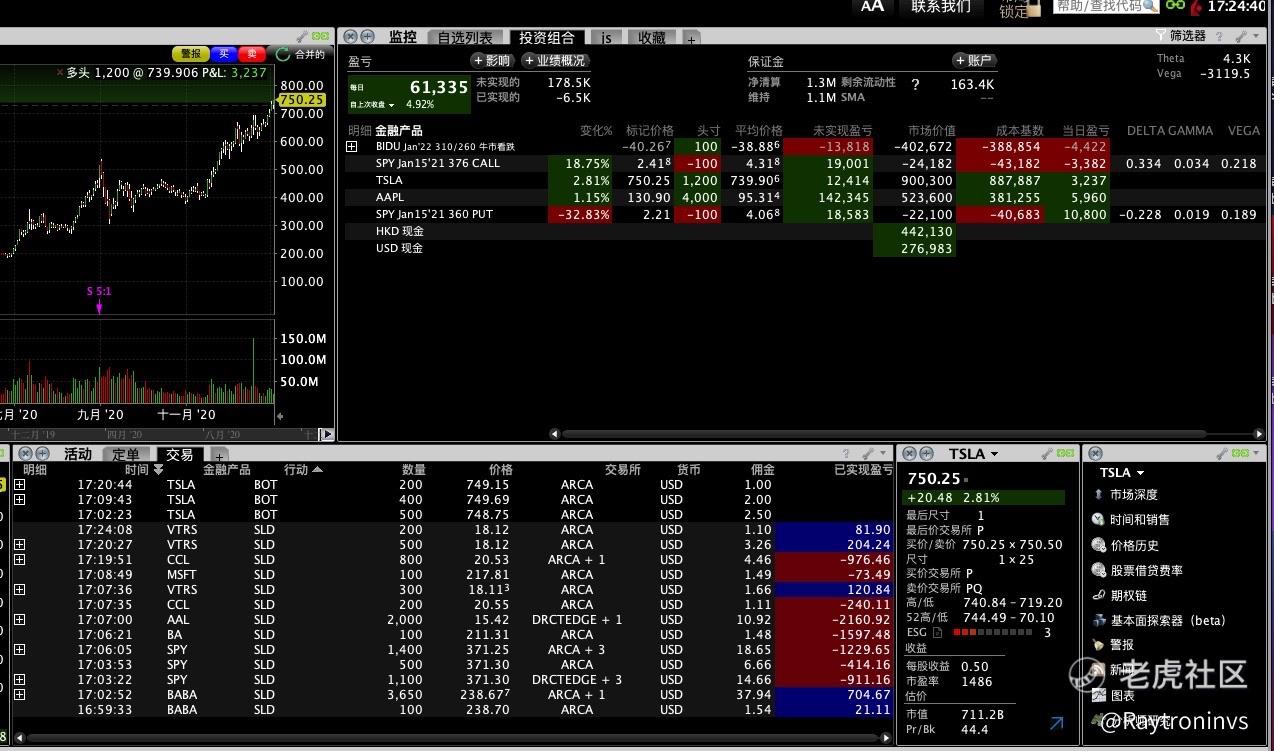Open the 收藏 favorites tab

pos(652,38)
